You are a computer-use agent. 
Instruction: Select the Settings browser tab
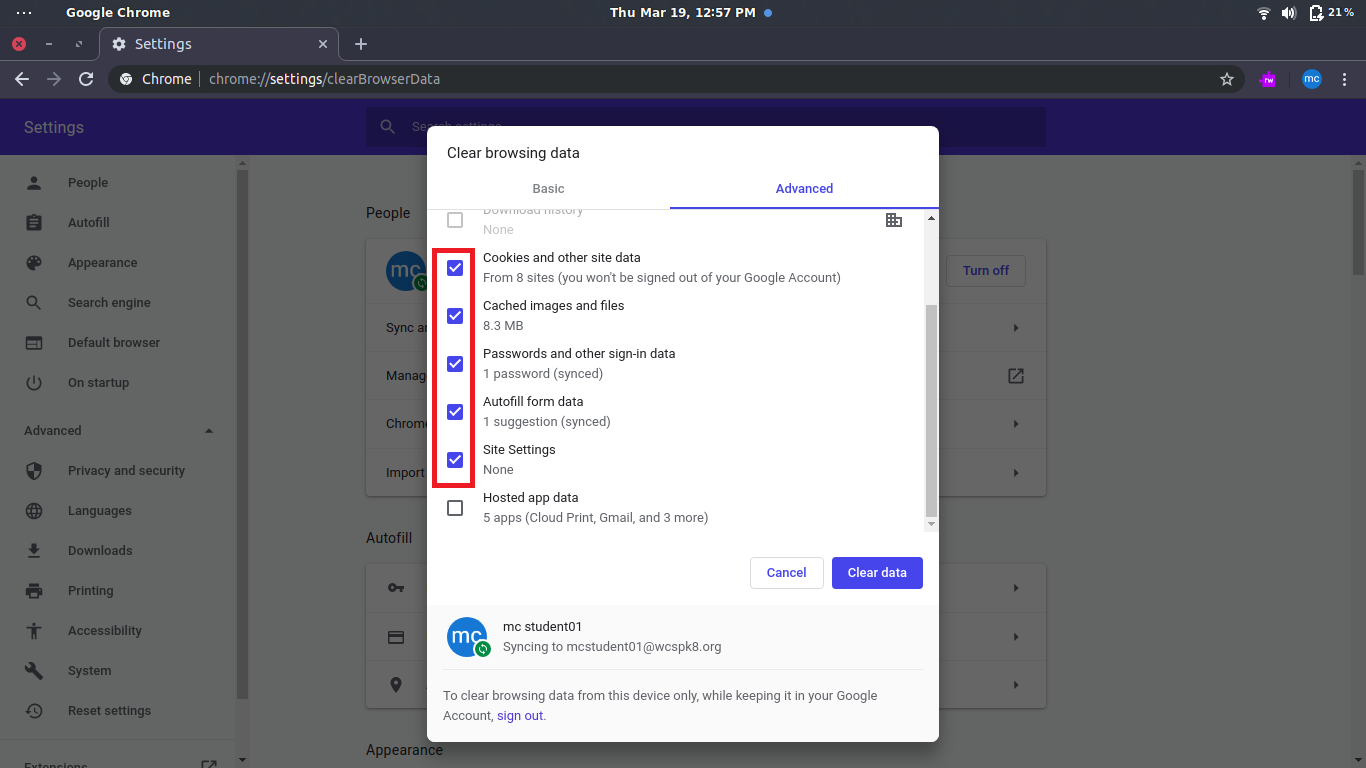(x=219, y=44)
